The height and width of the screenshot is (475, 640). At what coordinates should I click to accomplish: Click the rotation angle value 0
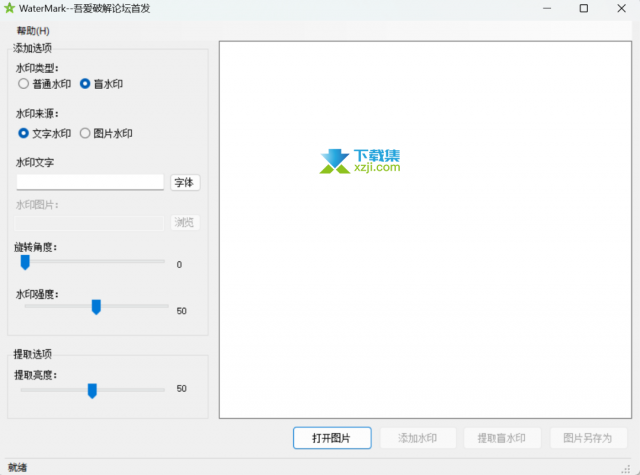(x=179, y=265)
